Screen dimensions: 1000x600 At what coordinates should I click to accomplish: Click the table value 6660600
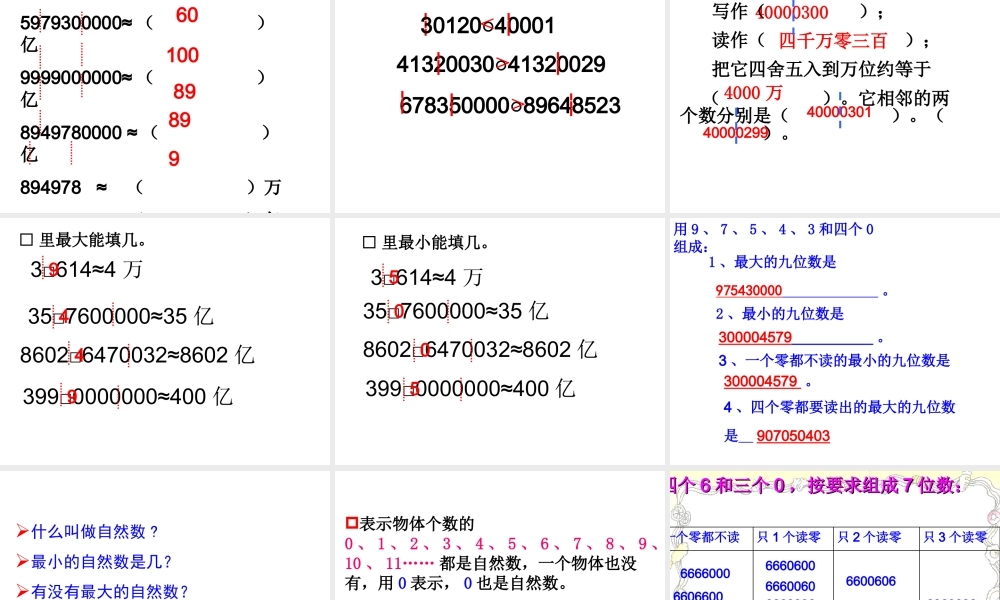click(x=790, y=566)
